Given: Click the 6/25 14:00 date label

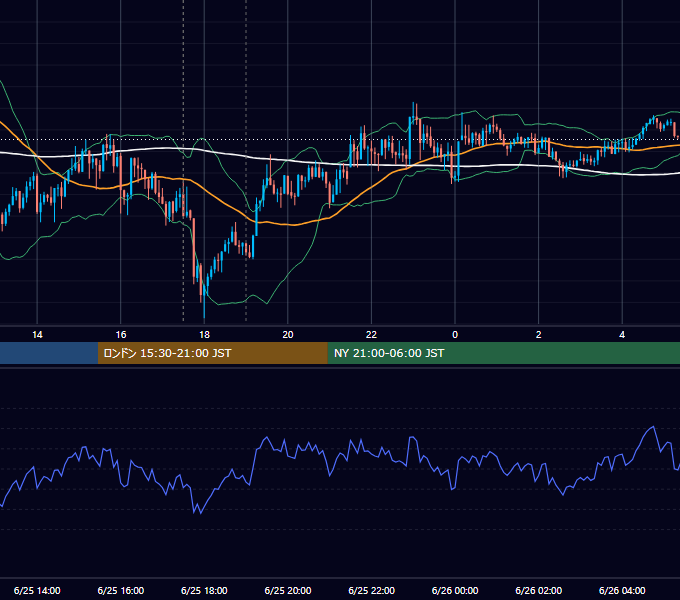Looking at the screenshot, I should pos(37,590).
